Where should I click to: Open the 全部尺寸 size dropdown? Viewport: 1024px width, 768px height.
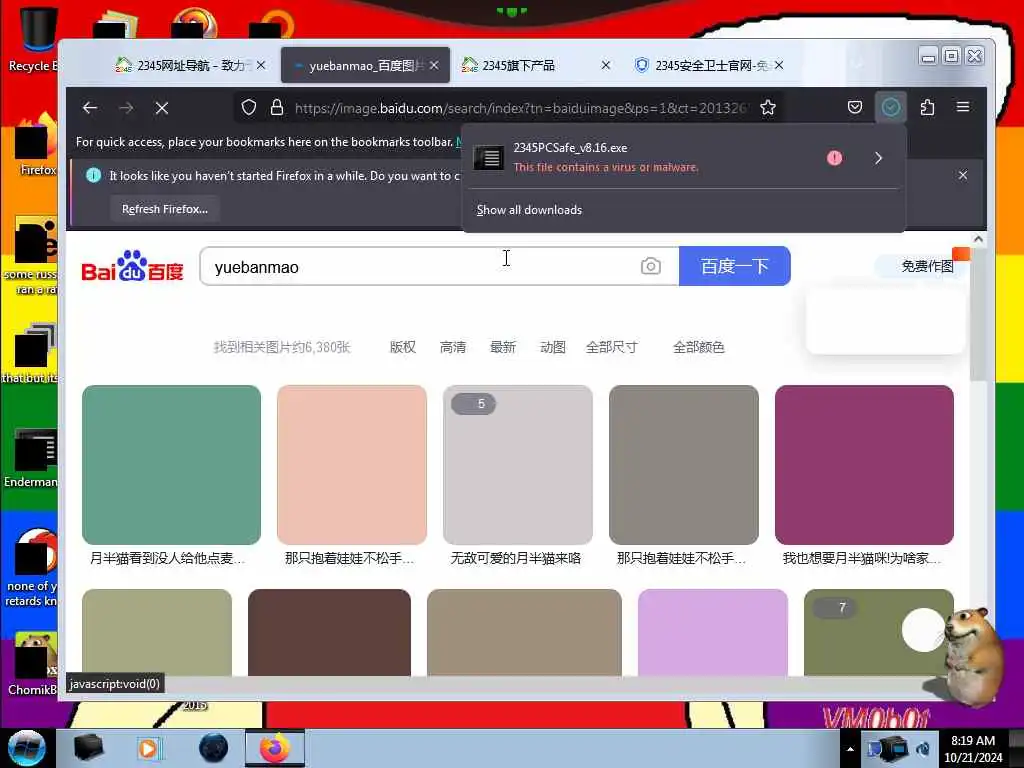pyautogui.click(x=612, y=347)
